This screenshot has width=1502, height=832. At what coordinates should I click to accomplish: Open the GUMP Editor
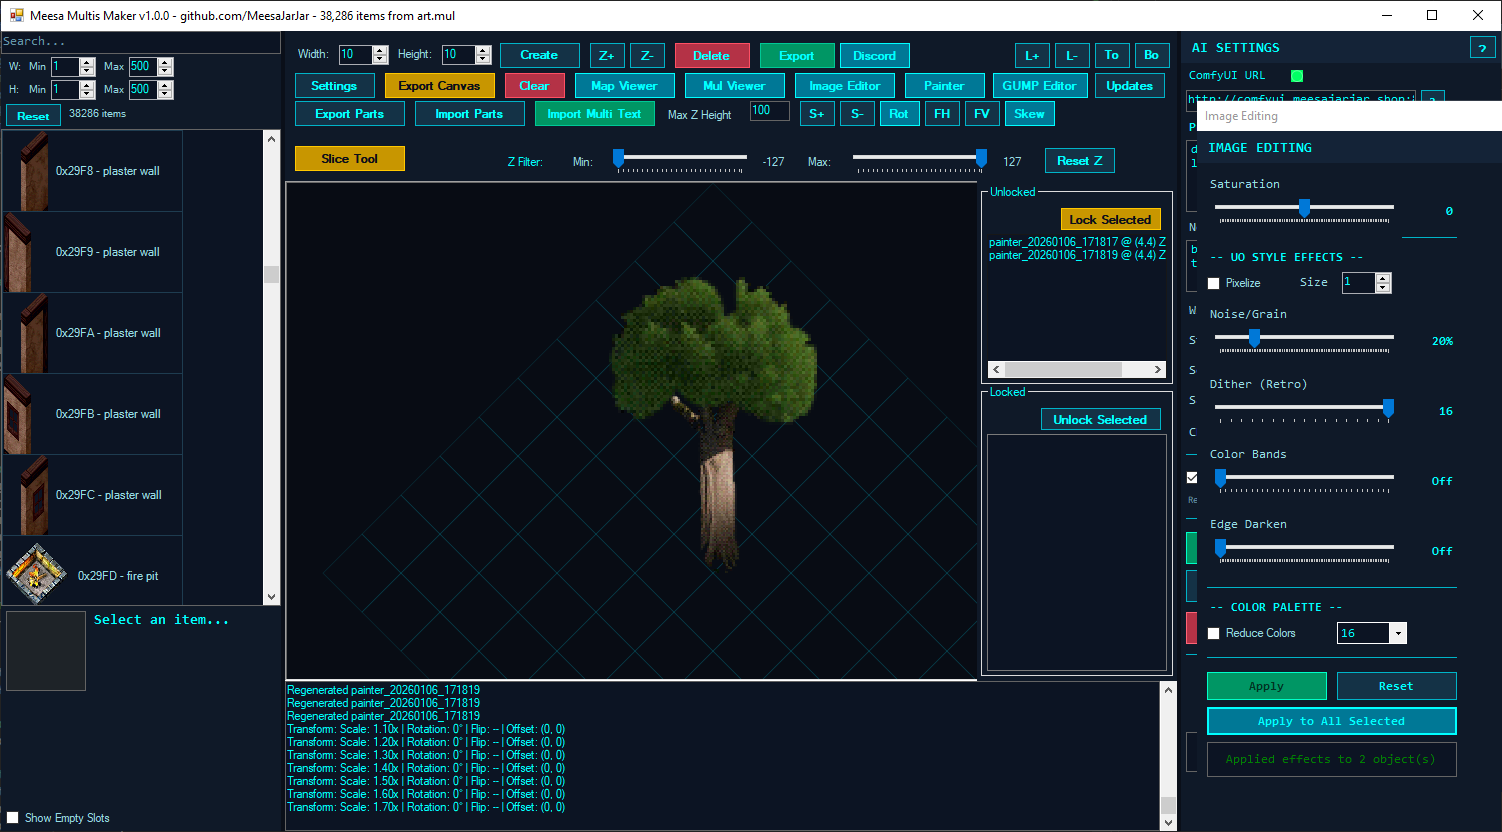1039,86
